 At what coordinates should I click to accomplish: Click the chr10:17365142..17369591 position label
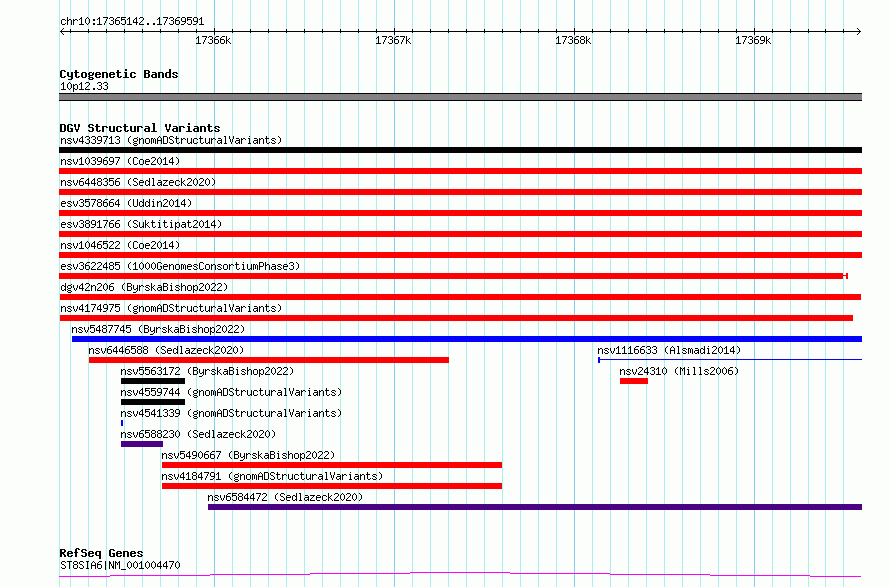pos(132,22)
